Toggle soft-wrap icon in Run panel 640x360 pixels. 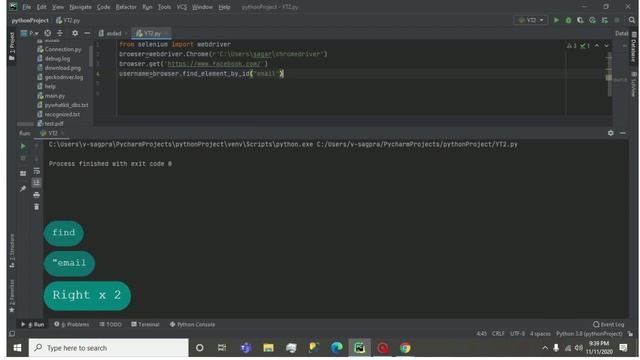[x=36, y=171]
